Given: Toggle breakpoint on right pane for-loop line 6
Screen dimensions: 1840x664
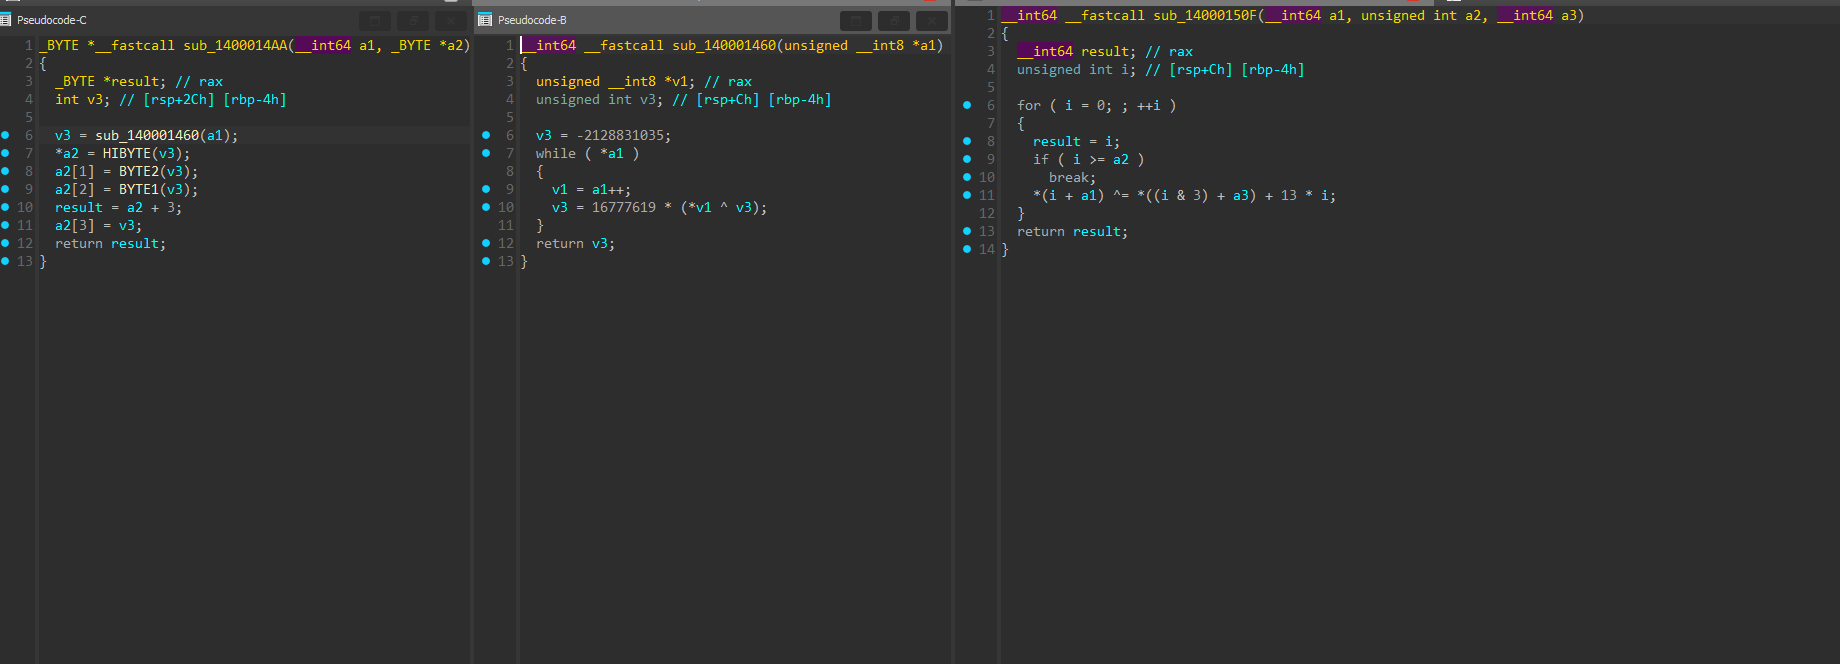Looking at the screenshot, I should pyautogui.click(x=967, y=105).
